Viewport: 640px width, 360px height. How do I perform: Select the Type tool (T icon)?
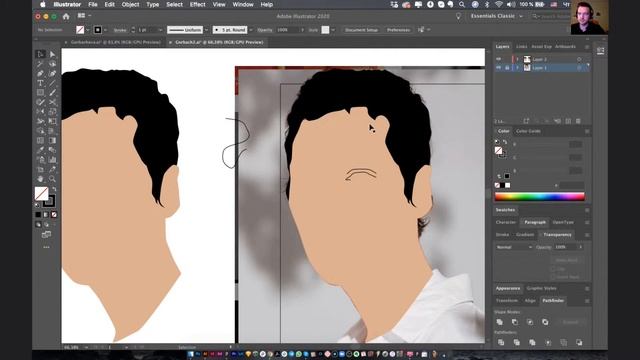[x=40, y=83]
